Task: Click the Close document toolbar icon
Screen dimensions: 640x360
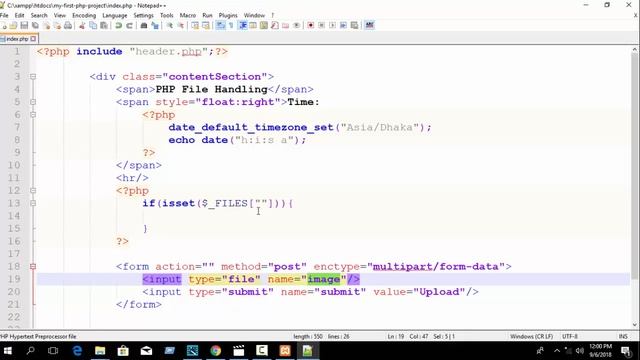Action: (x=46, y=25)
